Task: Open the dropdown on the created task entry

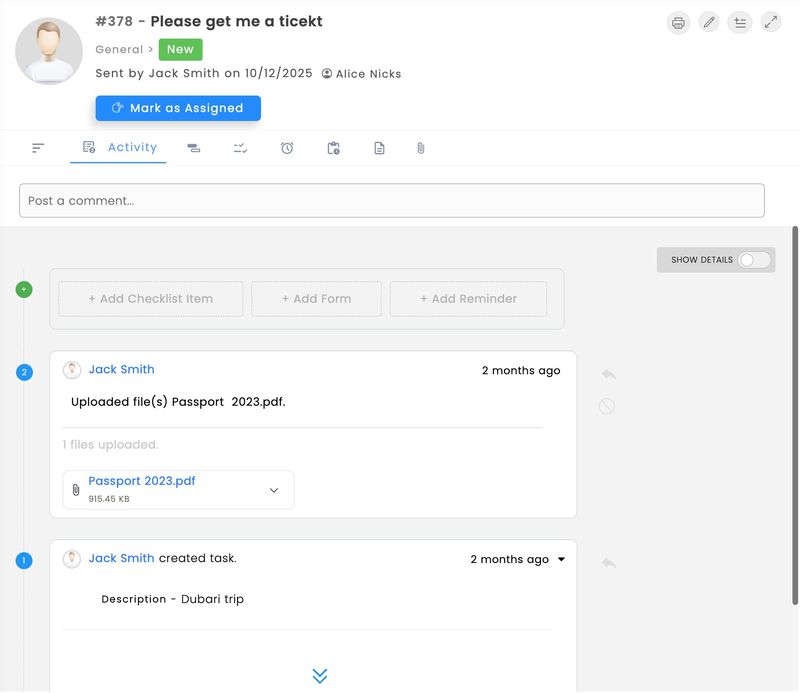Action: 560,559
